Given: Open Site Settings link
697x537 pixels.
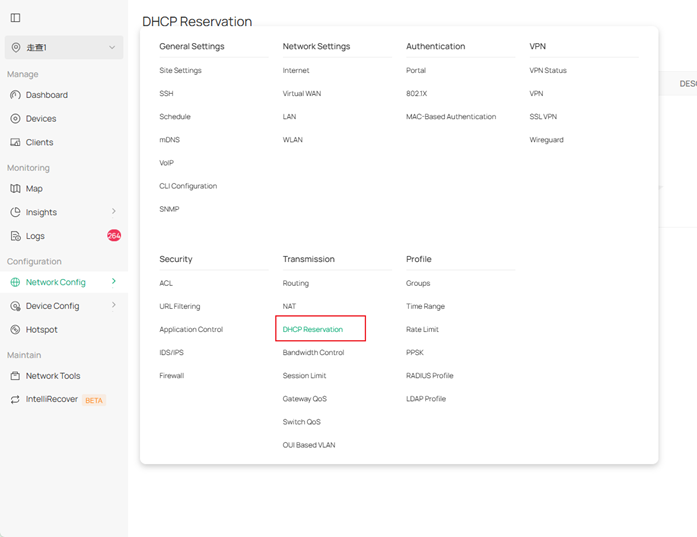Looking at the screenshot, I should (180, 70).
